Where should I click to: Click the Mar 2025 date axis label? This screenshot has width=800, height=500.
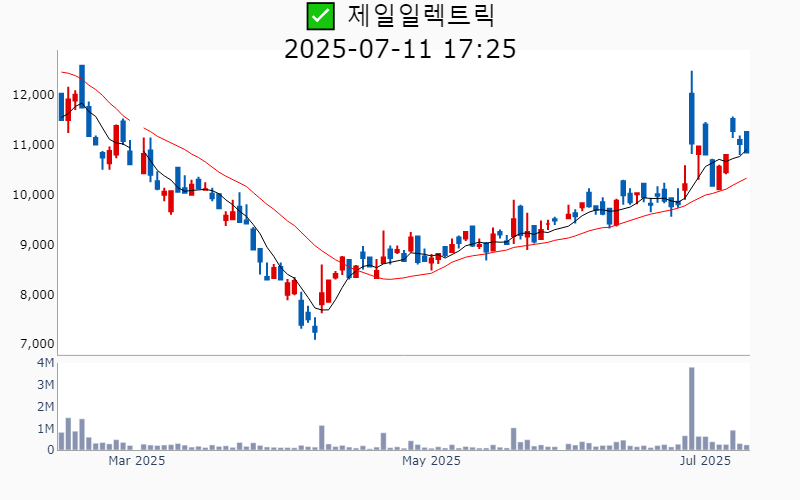click(136, 461)
